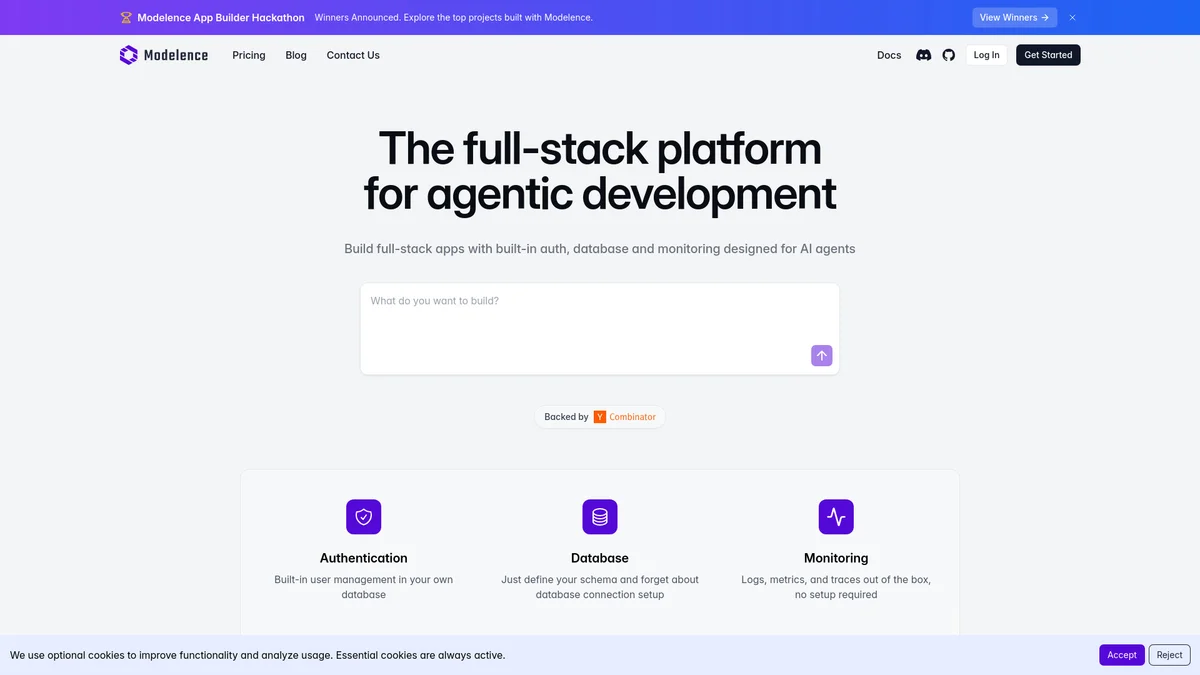Click the Database cylinder icon
Viewport: 1200px width, 675px height.
tap(600, 517)
